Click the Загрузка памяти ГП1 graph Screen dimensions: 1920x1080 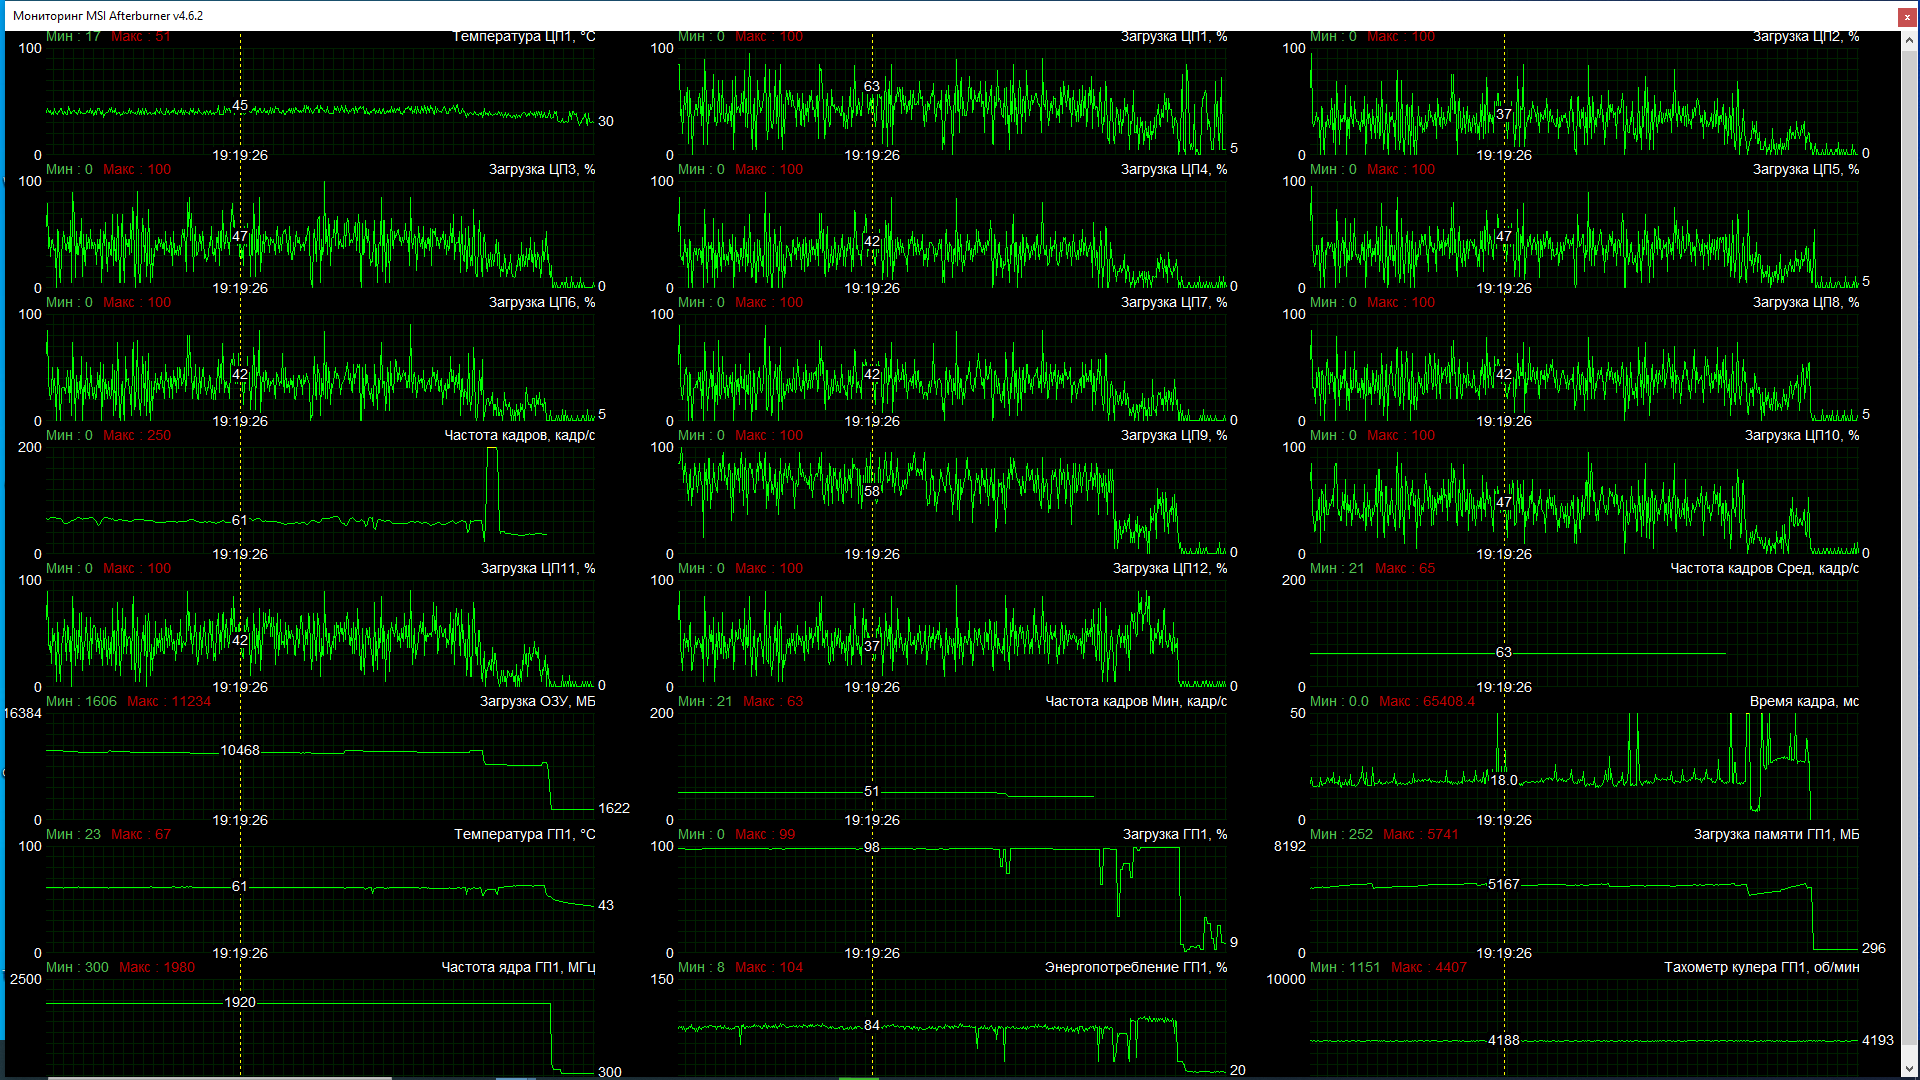point(1584,899)
